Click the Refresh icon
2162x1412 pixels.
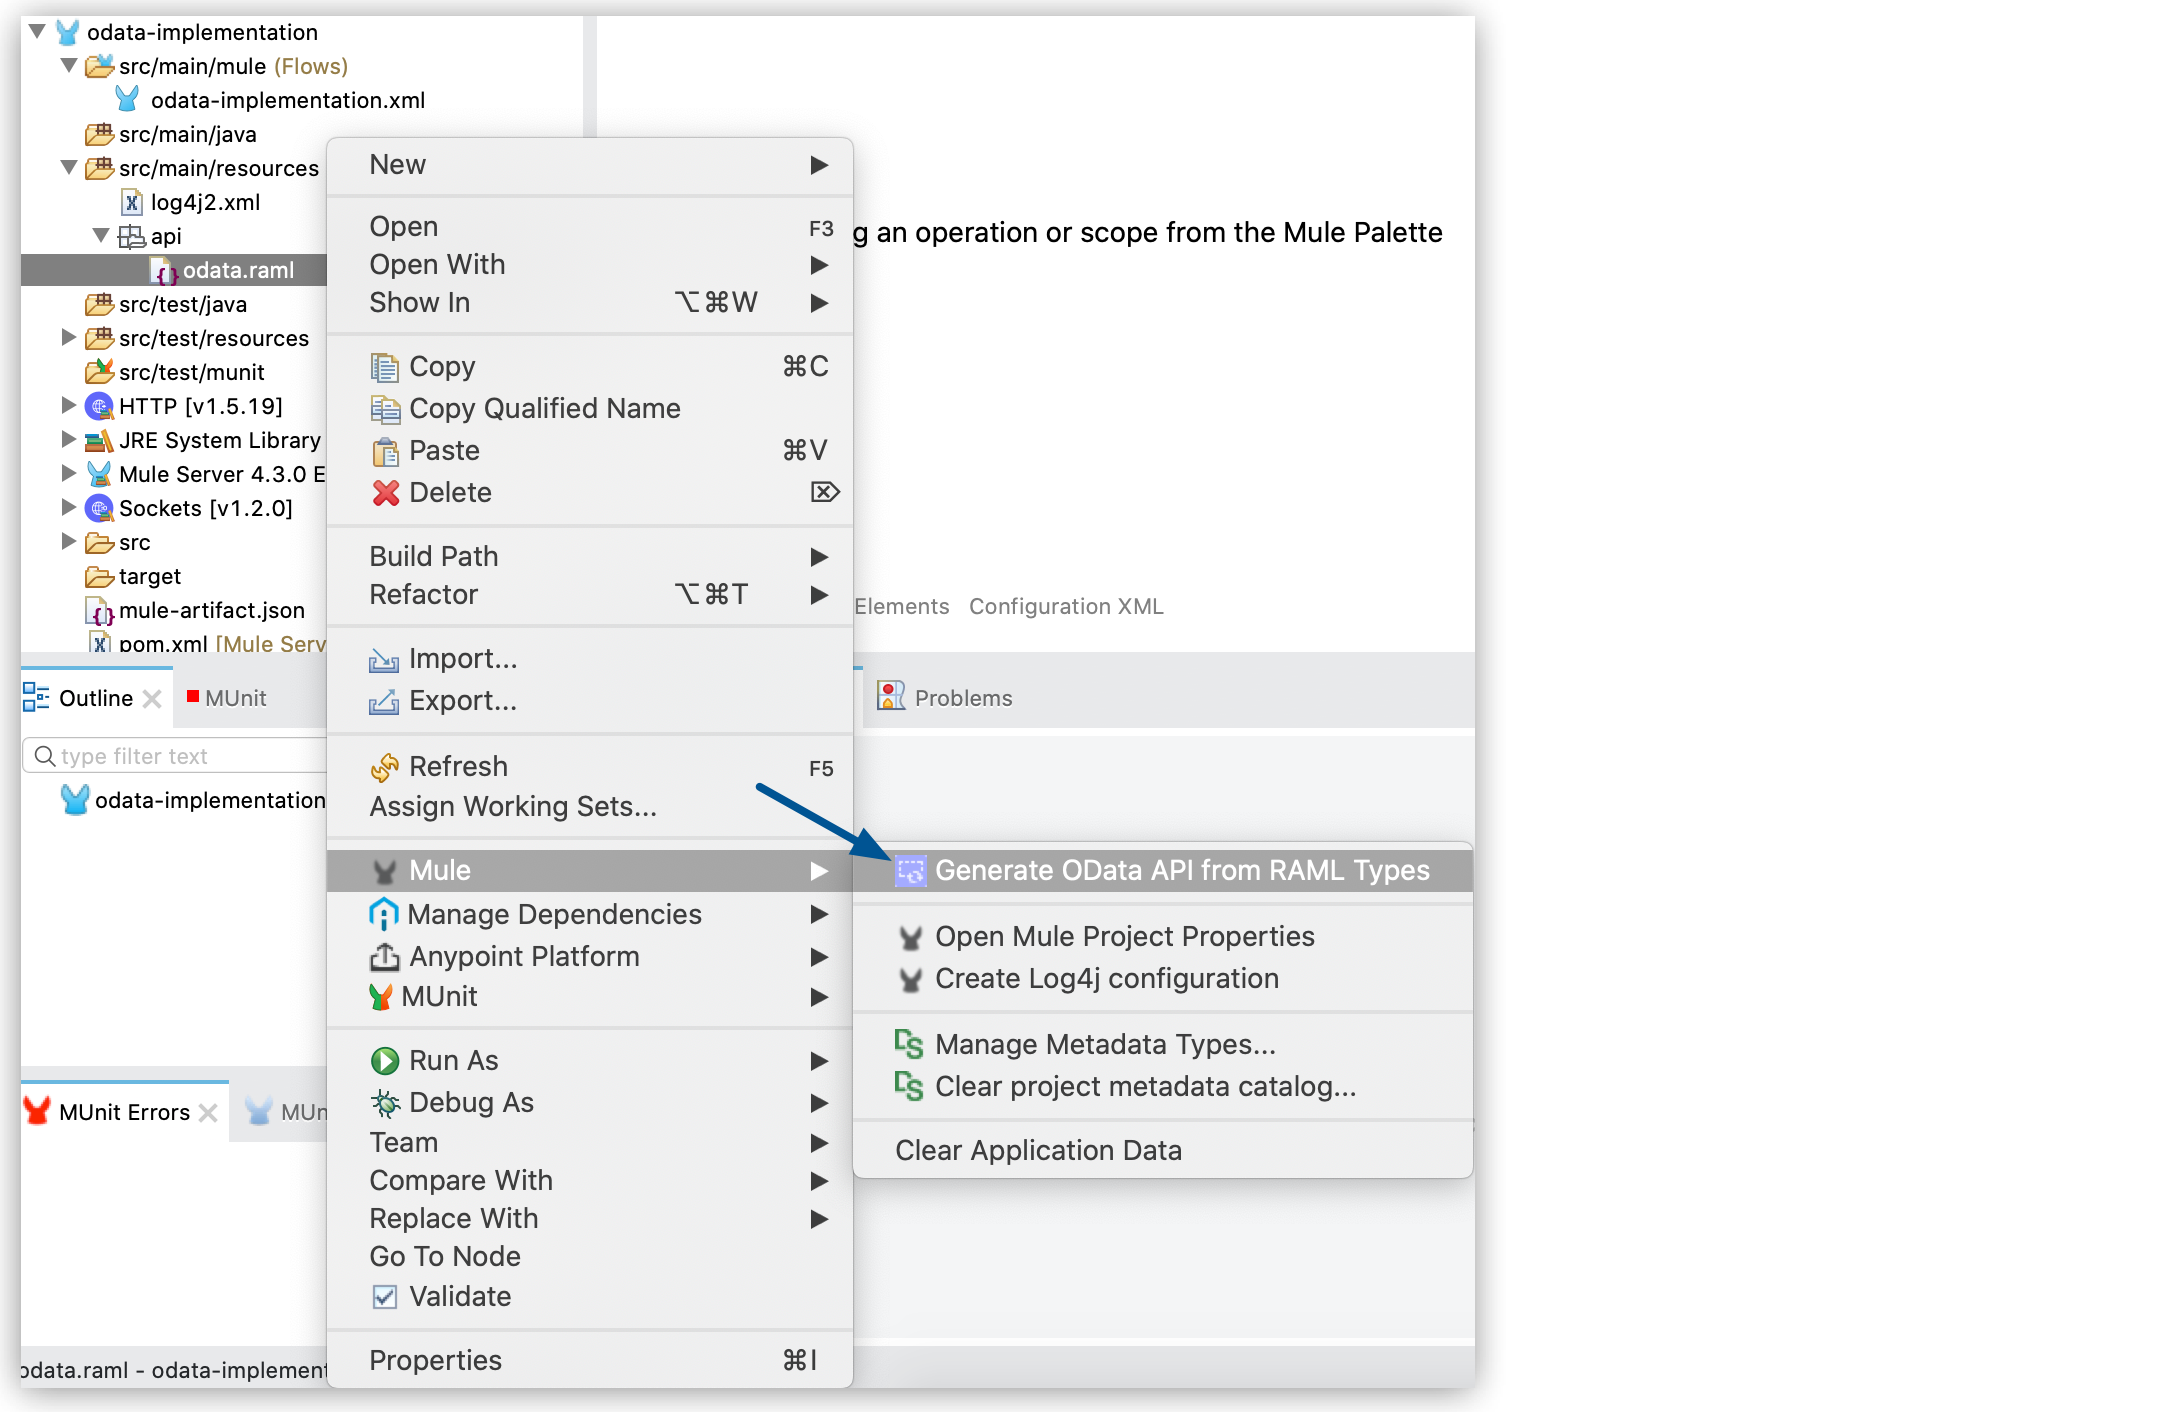(x=385, y=766)
